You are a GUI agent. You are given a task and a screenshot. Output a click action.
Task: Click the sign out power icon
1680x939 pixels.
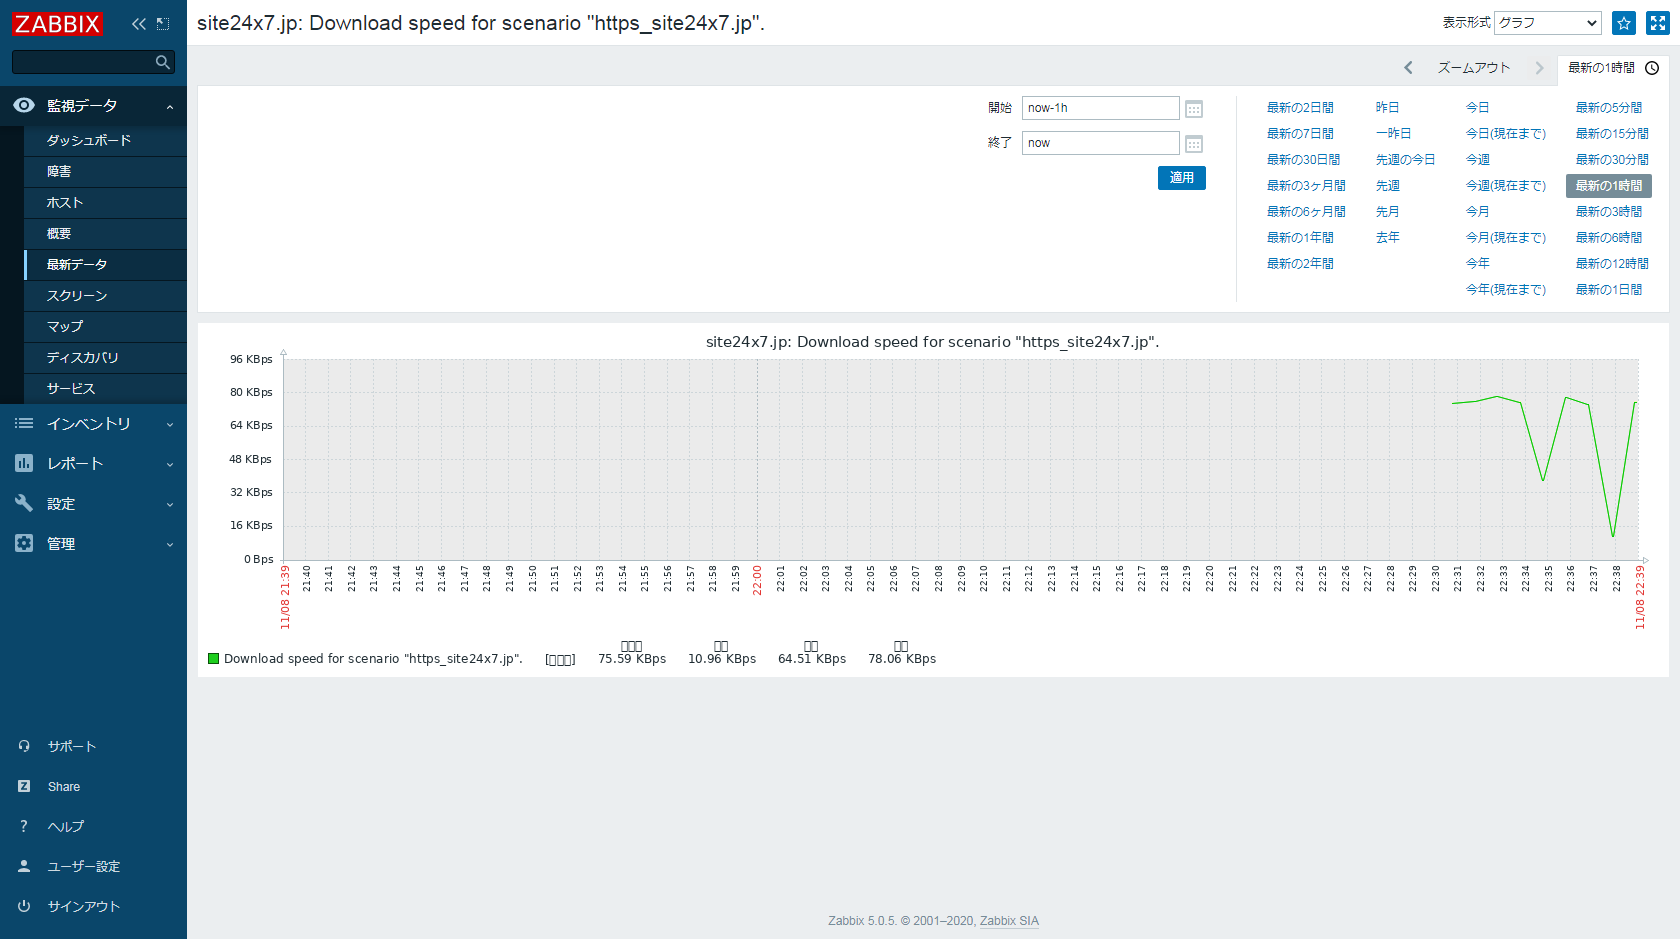tap(24, 906)
